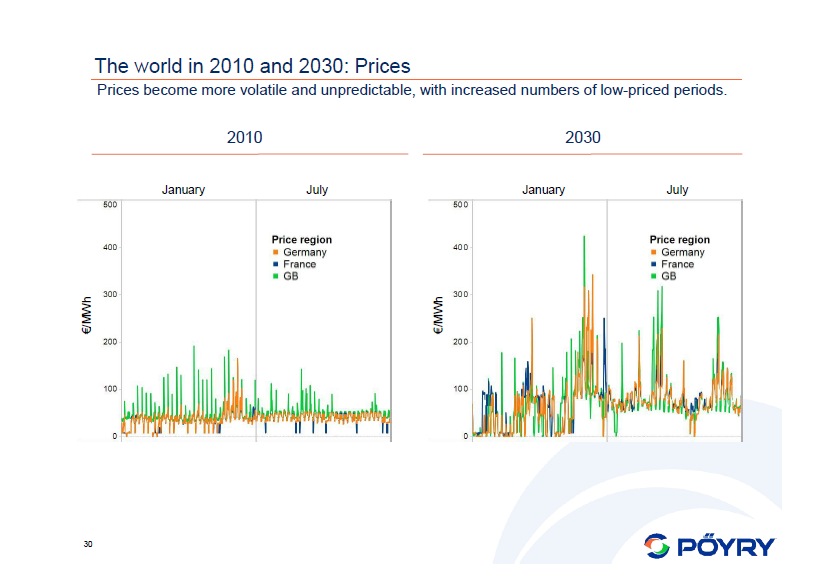Select the 'GB' legend label in the 2030 chart
Viewport: 832px width, 583px height.
pos(668,276)
